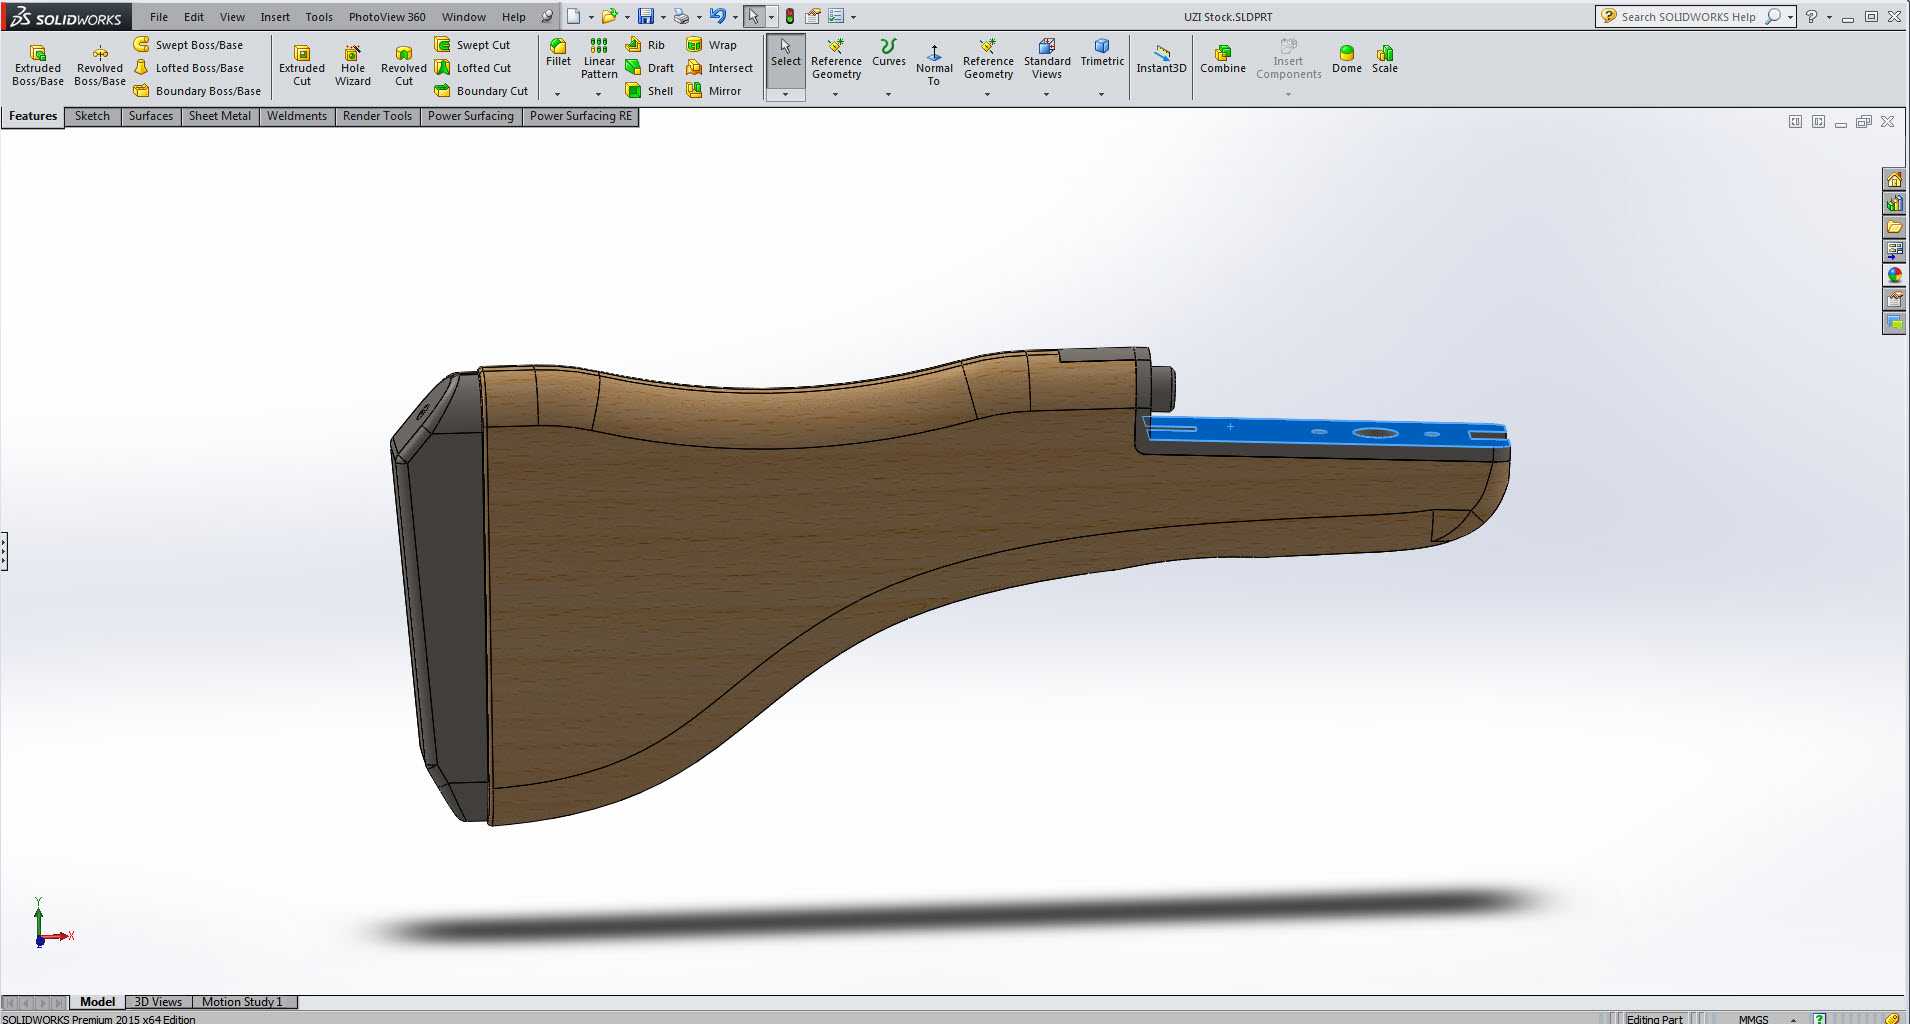Expand the Curves dropdown arrow
The width and height of the screenshot is (1910, 1024).
(888, 94)
